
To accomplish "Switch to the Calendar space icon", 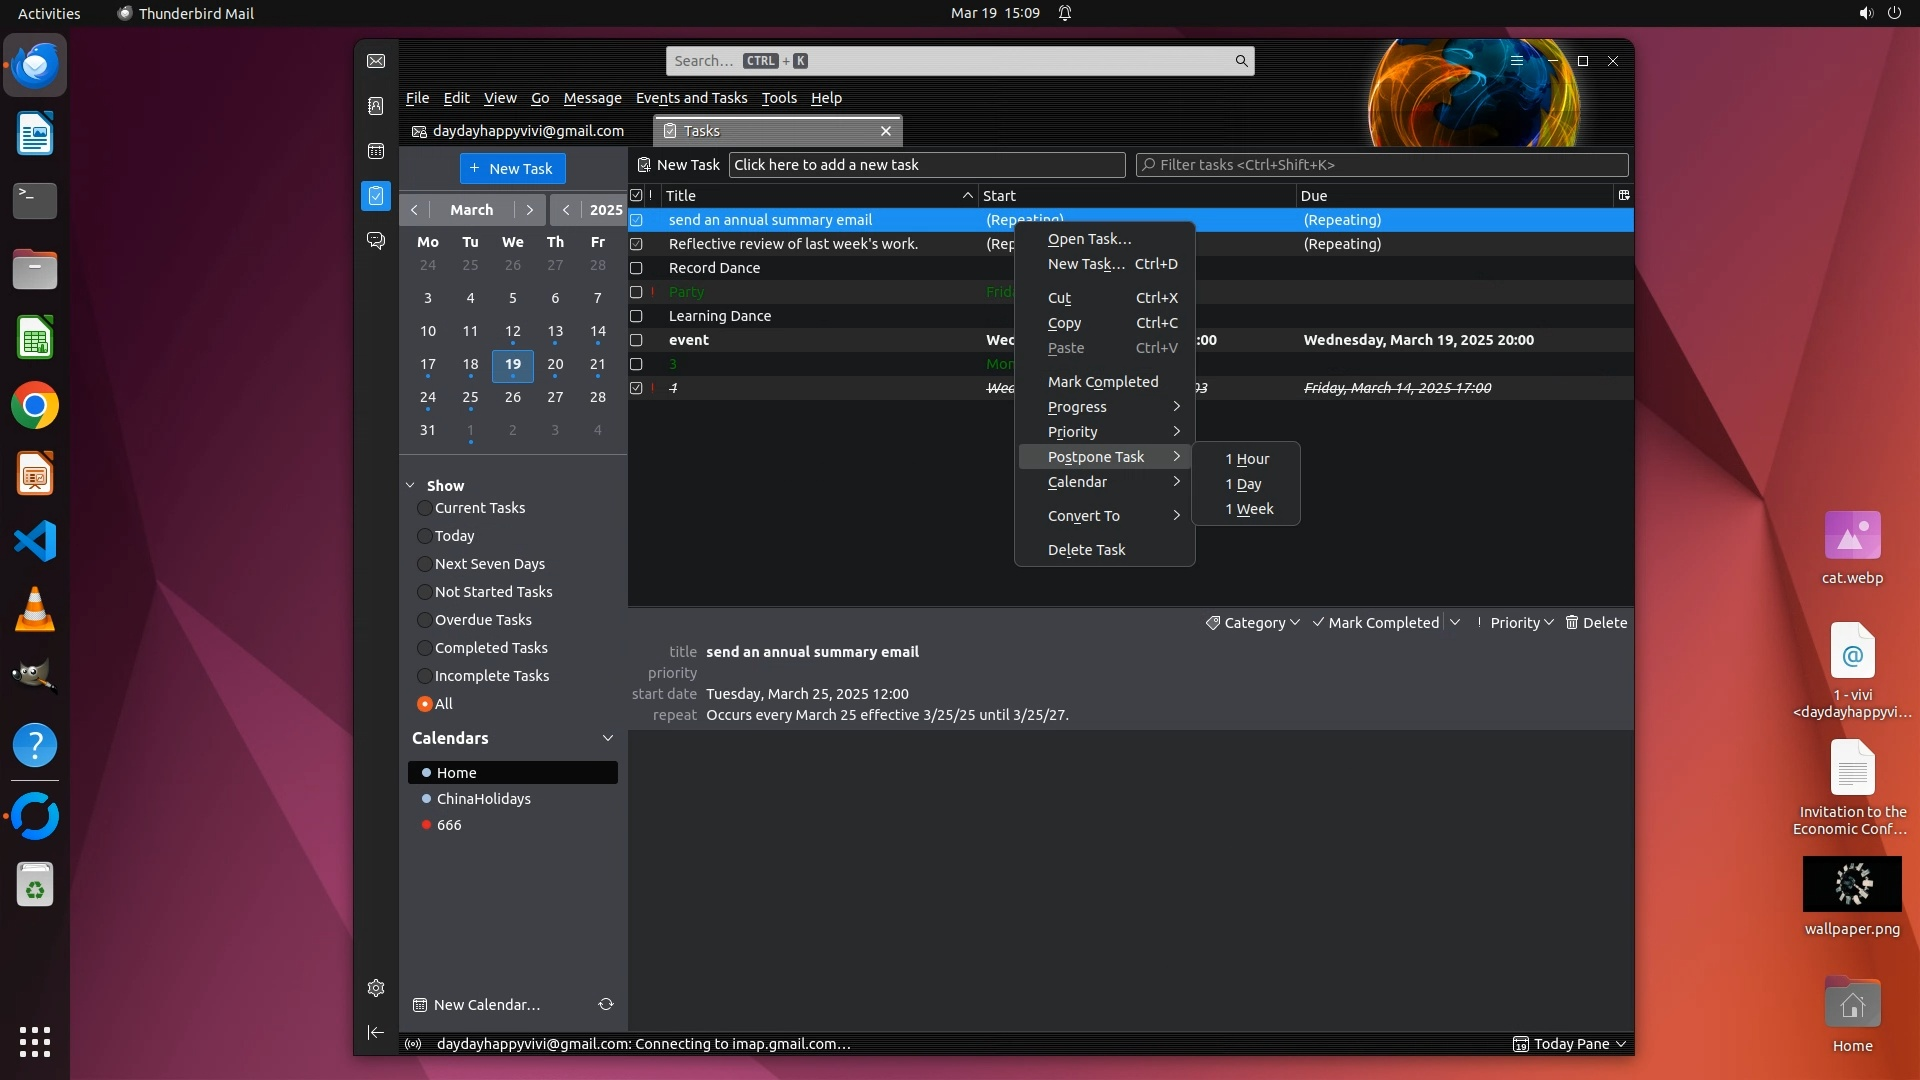I will coord(376,151).
